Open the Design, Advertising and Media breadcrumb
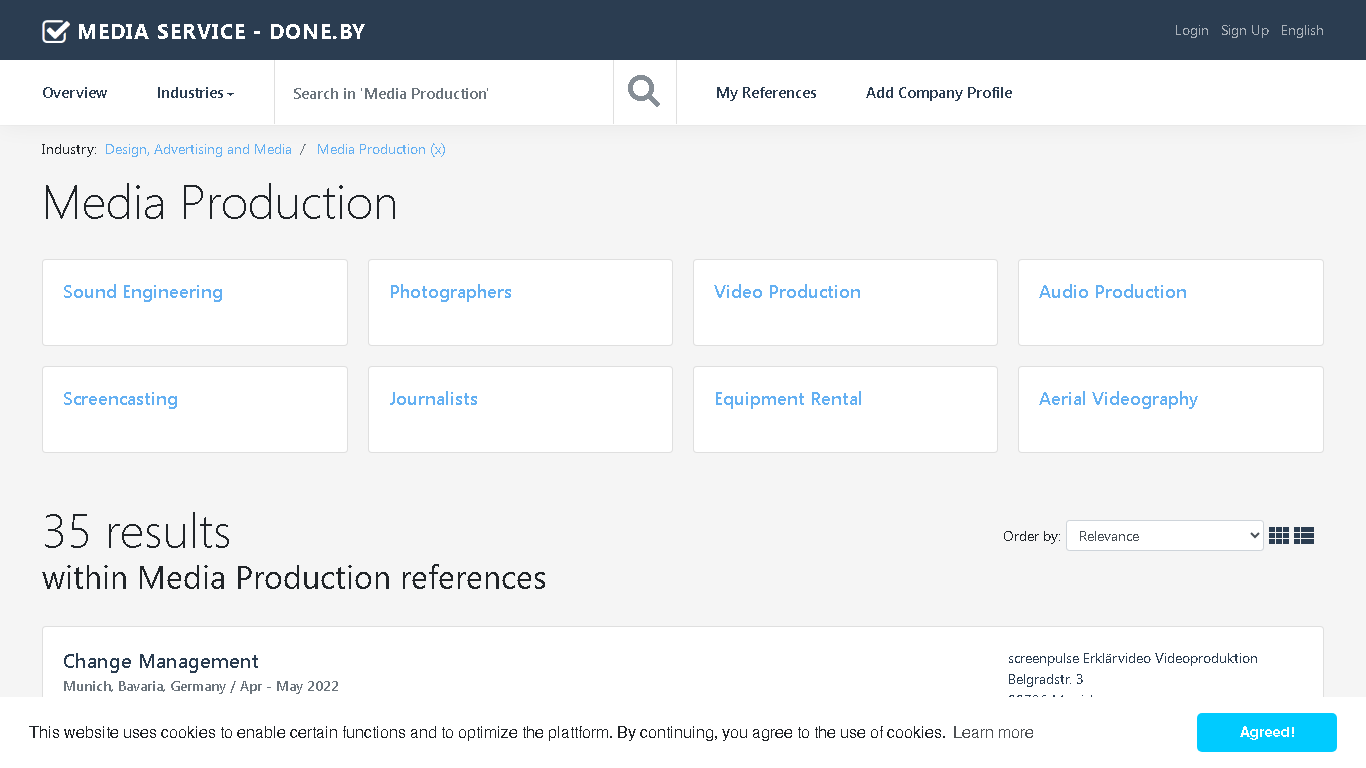Viewport: 1366px width, 768px height. tap(198, 149)
